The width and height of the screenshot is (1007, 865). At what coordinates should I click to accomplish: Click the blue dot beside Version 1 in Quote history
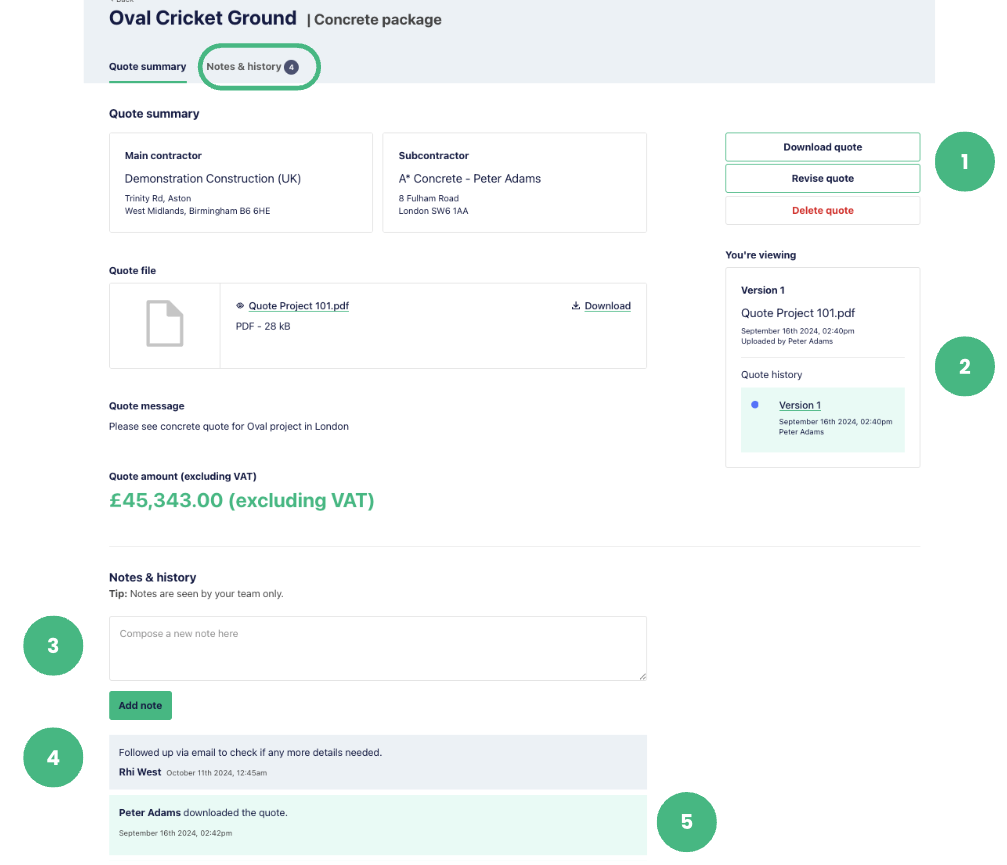(x=755, y=405)
